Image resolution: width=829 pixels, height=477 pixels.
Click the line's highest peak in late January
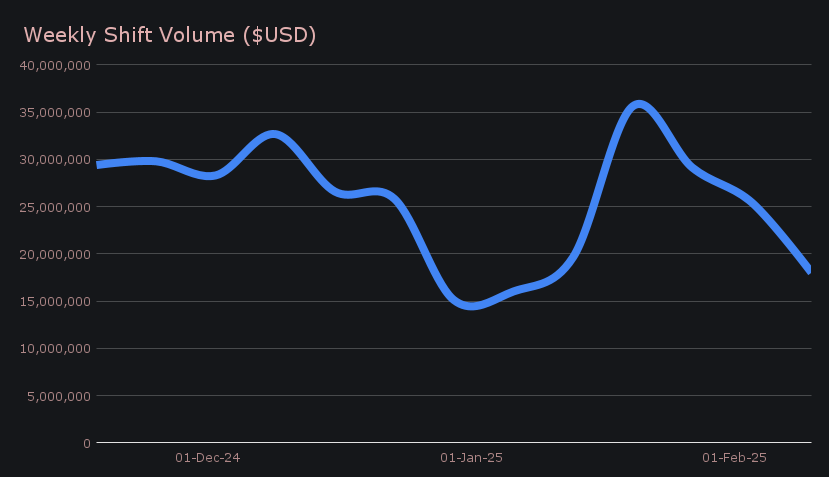click(639, 104)
